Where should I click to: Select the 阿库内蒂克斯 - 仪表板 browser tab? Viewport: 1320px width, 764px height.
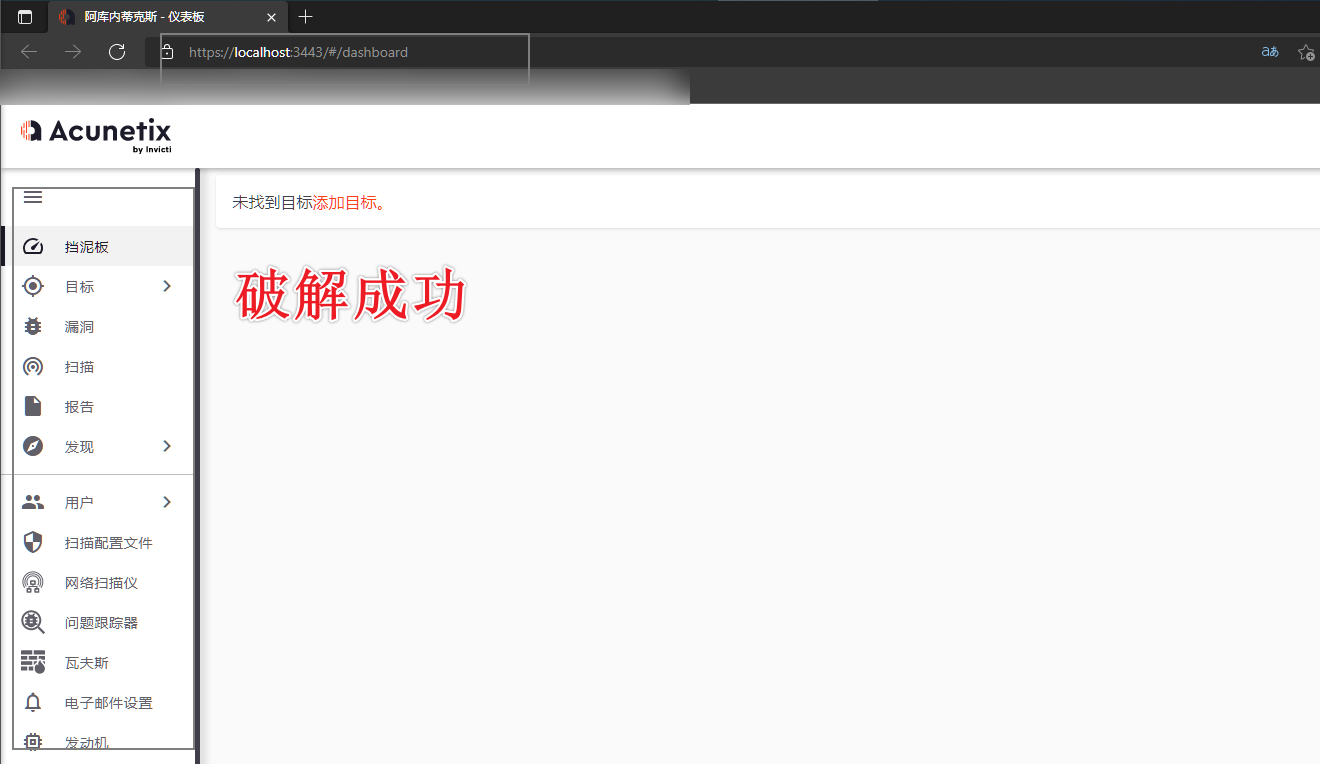167,17
